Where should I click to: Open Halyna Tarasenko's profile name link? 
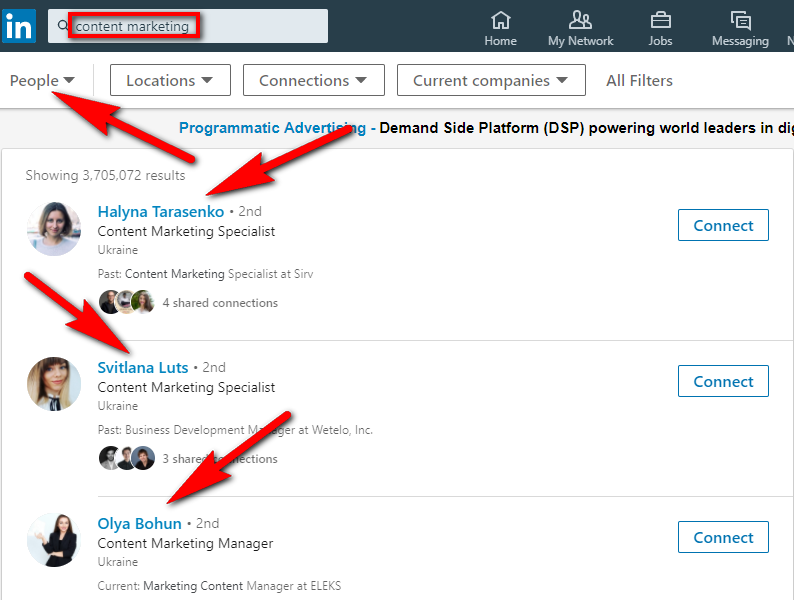161,212
